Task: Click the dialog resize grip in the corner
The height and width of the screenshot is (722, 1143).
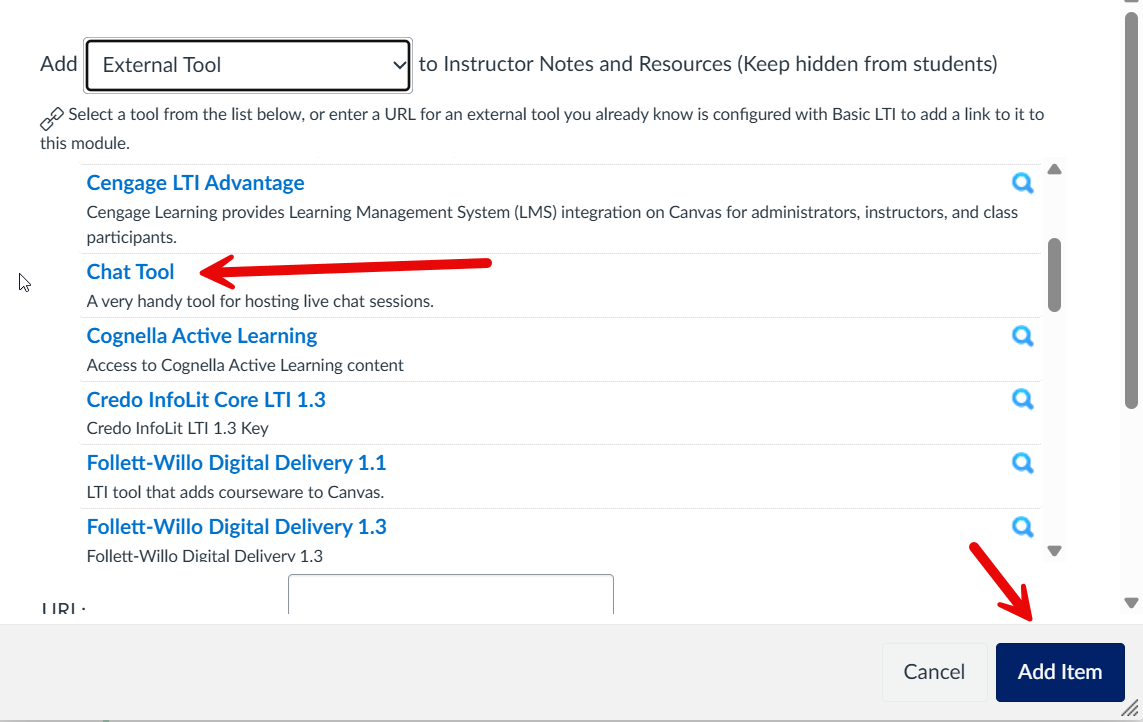Action: 1130,708
